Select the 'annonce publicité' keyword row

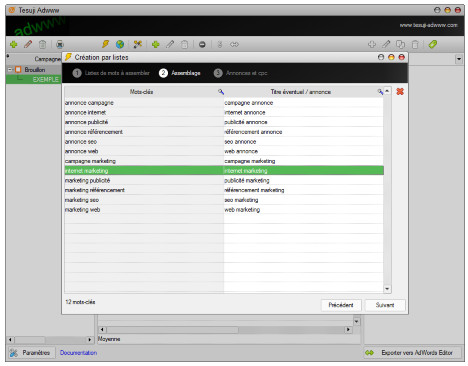(144, 122)
